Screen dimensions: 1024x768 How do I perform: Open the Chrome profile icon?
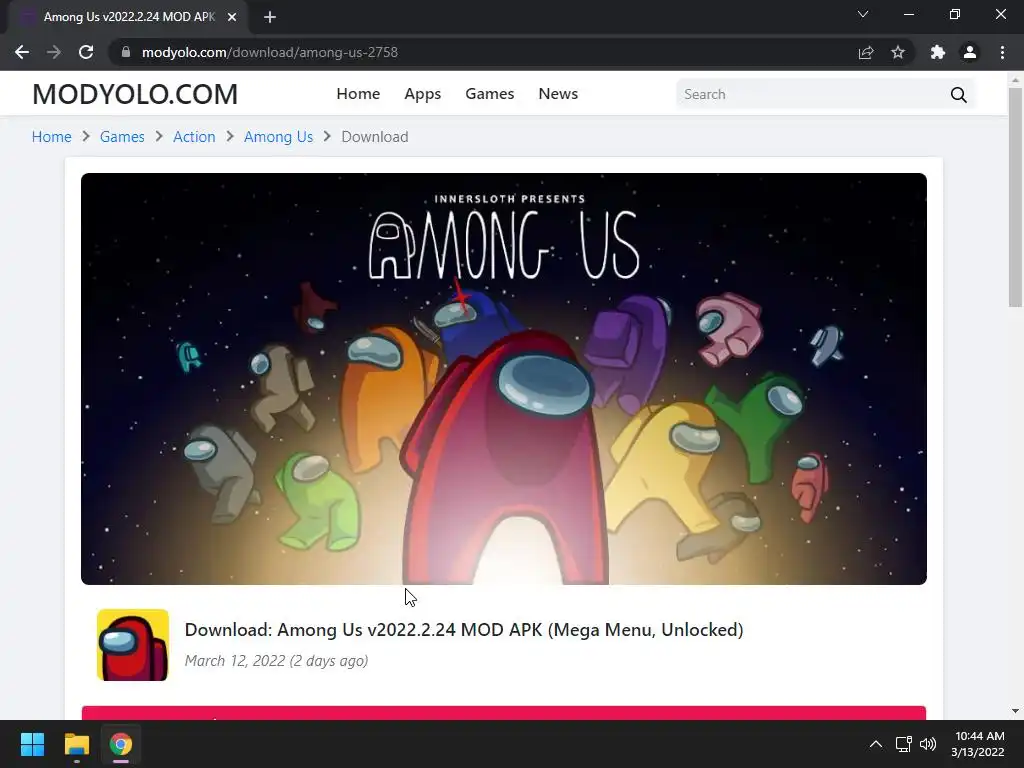pyautogui.click(x=970, y=52)
